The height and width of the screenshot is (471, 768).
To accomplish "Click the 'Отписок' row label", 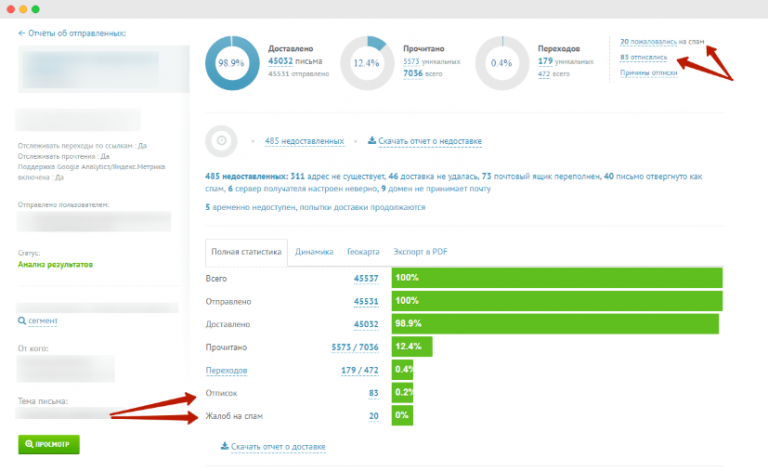I will pyautogui.click(x=221, y=393).
